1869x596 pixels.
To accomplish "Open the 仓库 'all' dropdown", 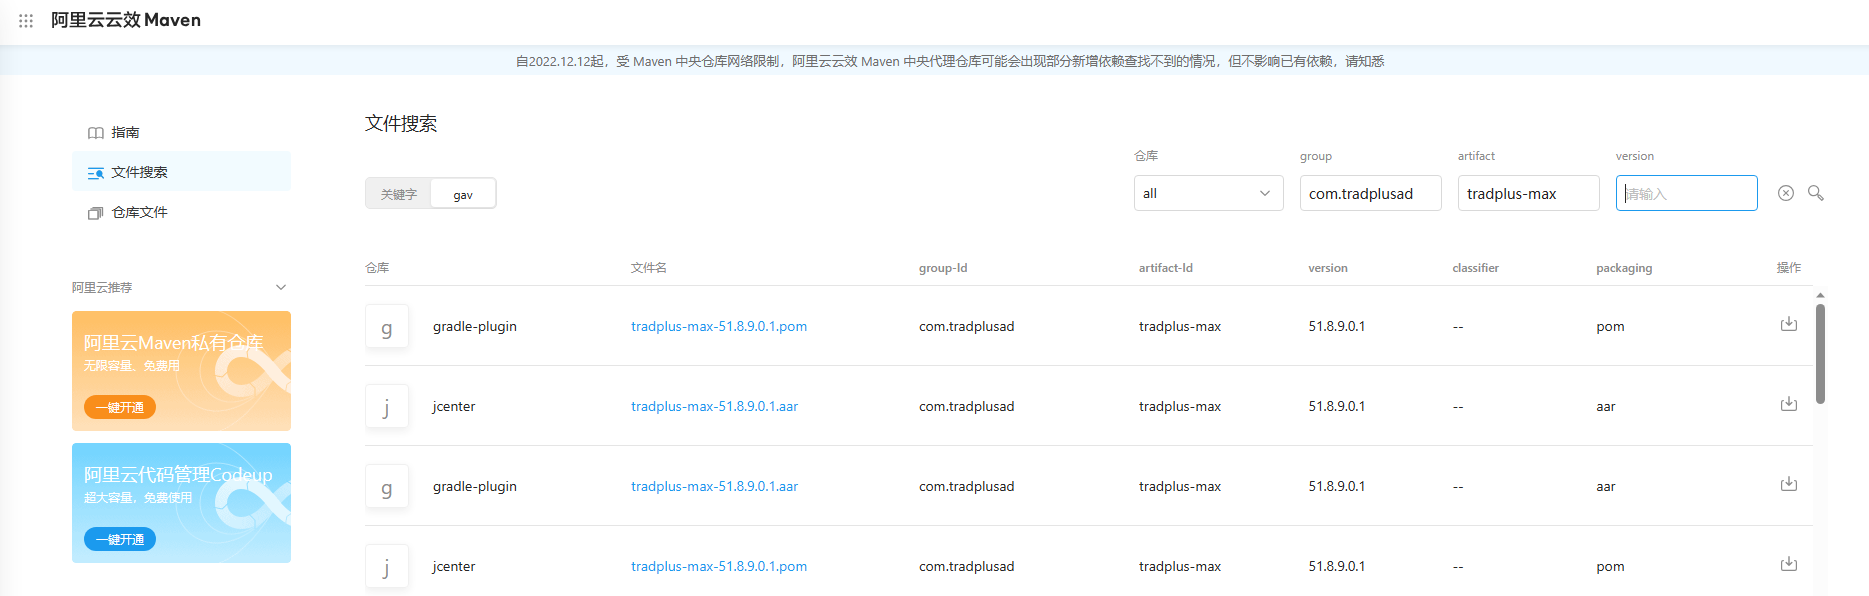I will pos(1208,193).
